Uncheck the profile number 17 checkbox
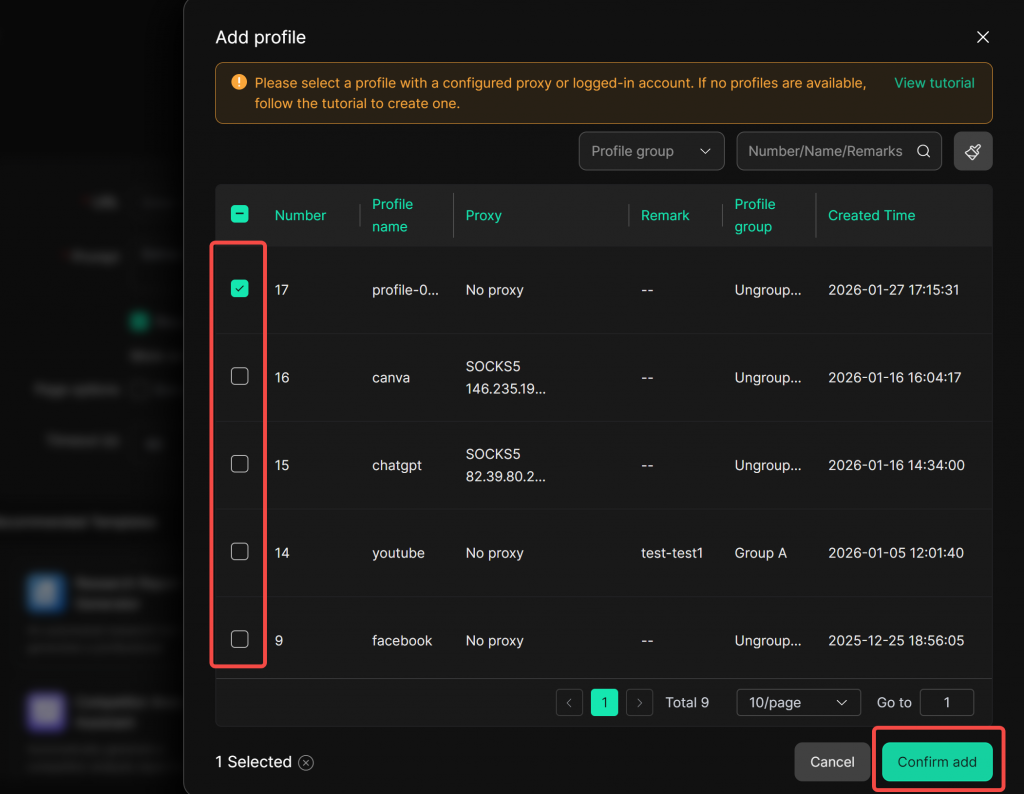The height and width of the screenshot is (794, 1024). pyautogui.click(x=240, y=289)
